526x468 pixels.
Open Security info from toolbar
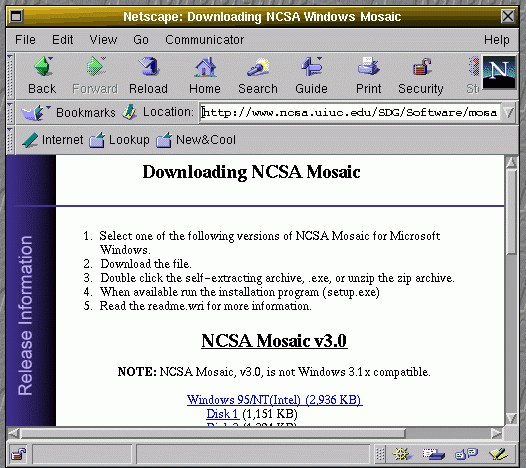421,75
